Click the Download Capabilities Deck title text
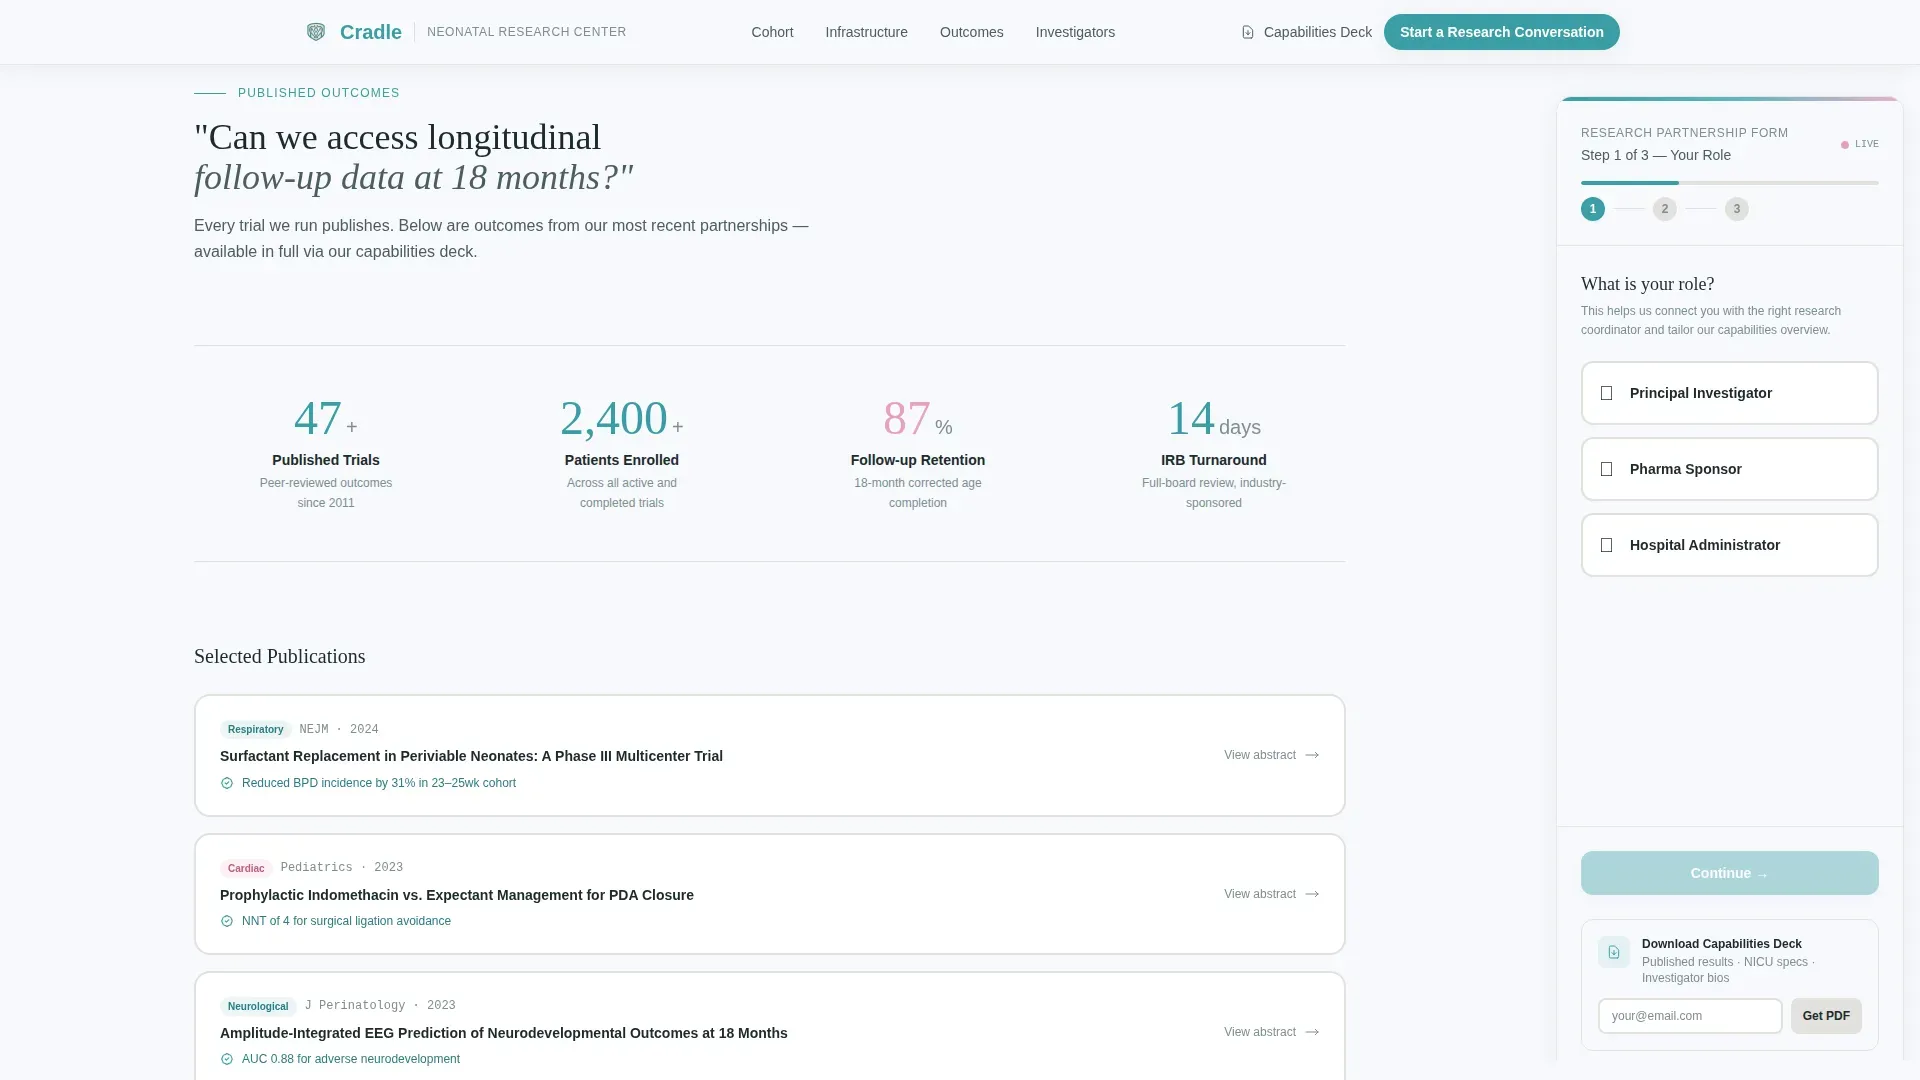 point(1722,944)
